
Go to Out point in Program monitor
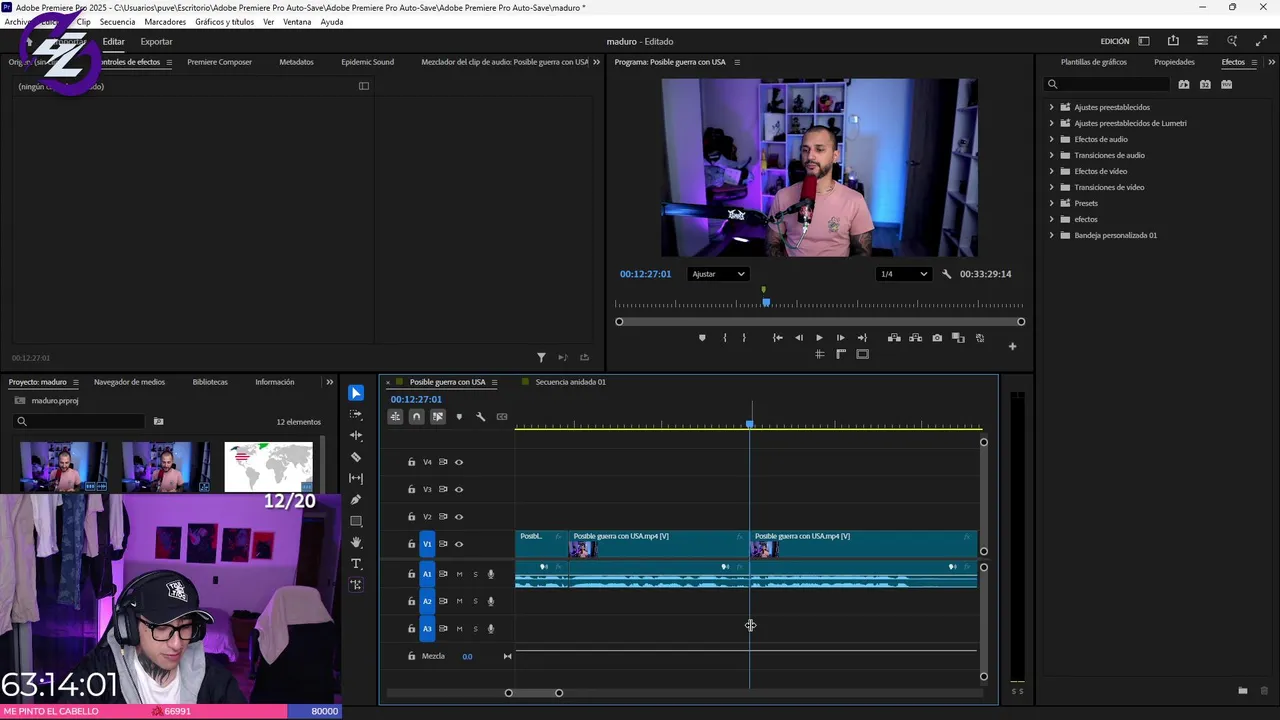click(x=862, y=338)
